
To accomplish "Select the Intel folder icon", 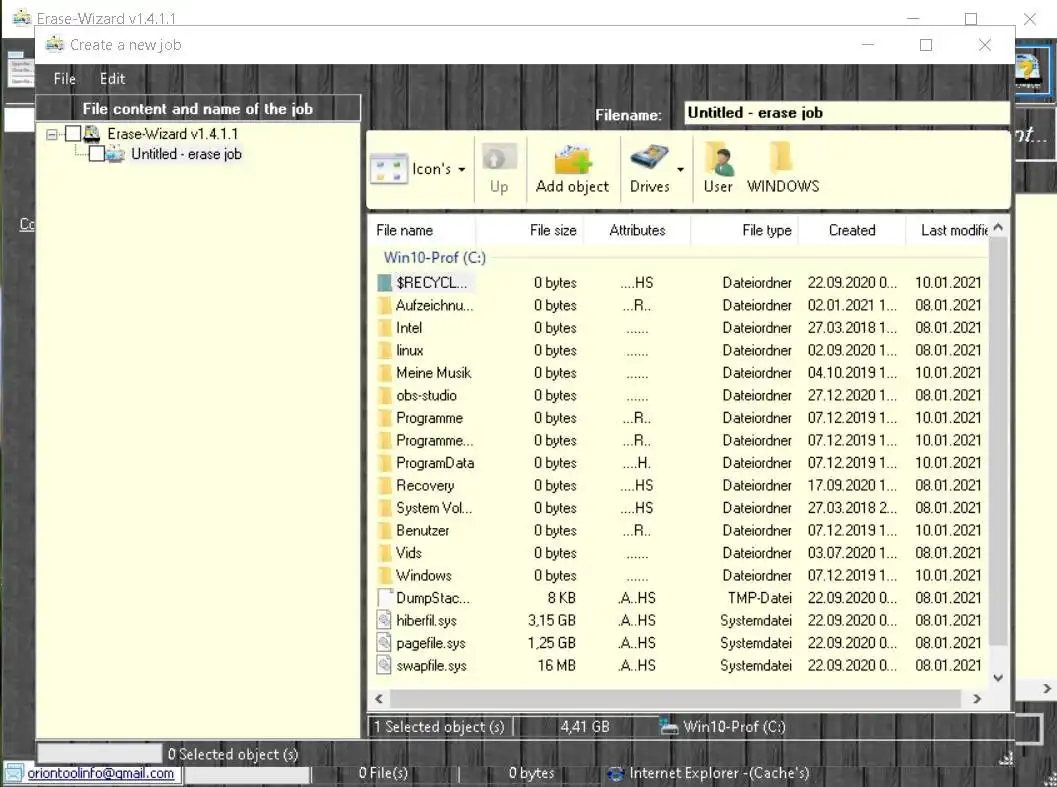I will point(384,328).
